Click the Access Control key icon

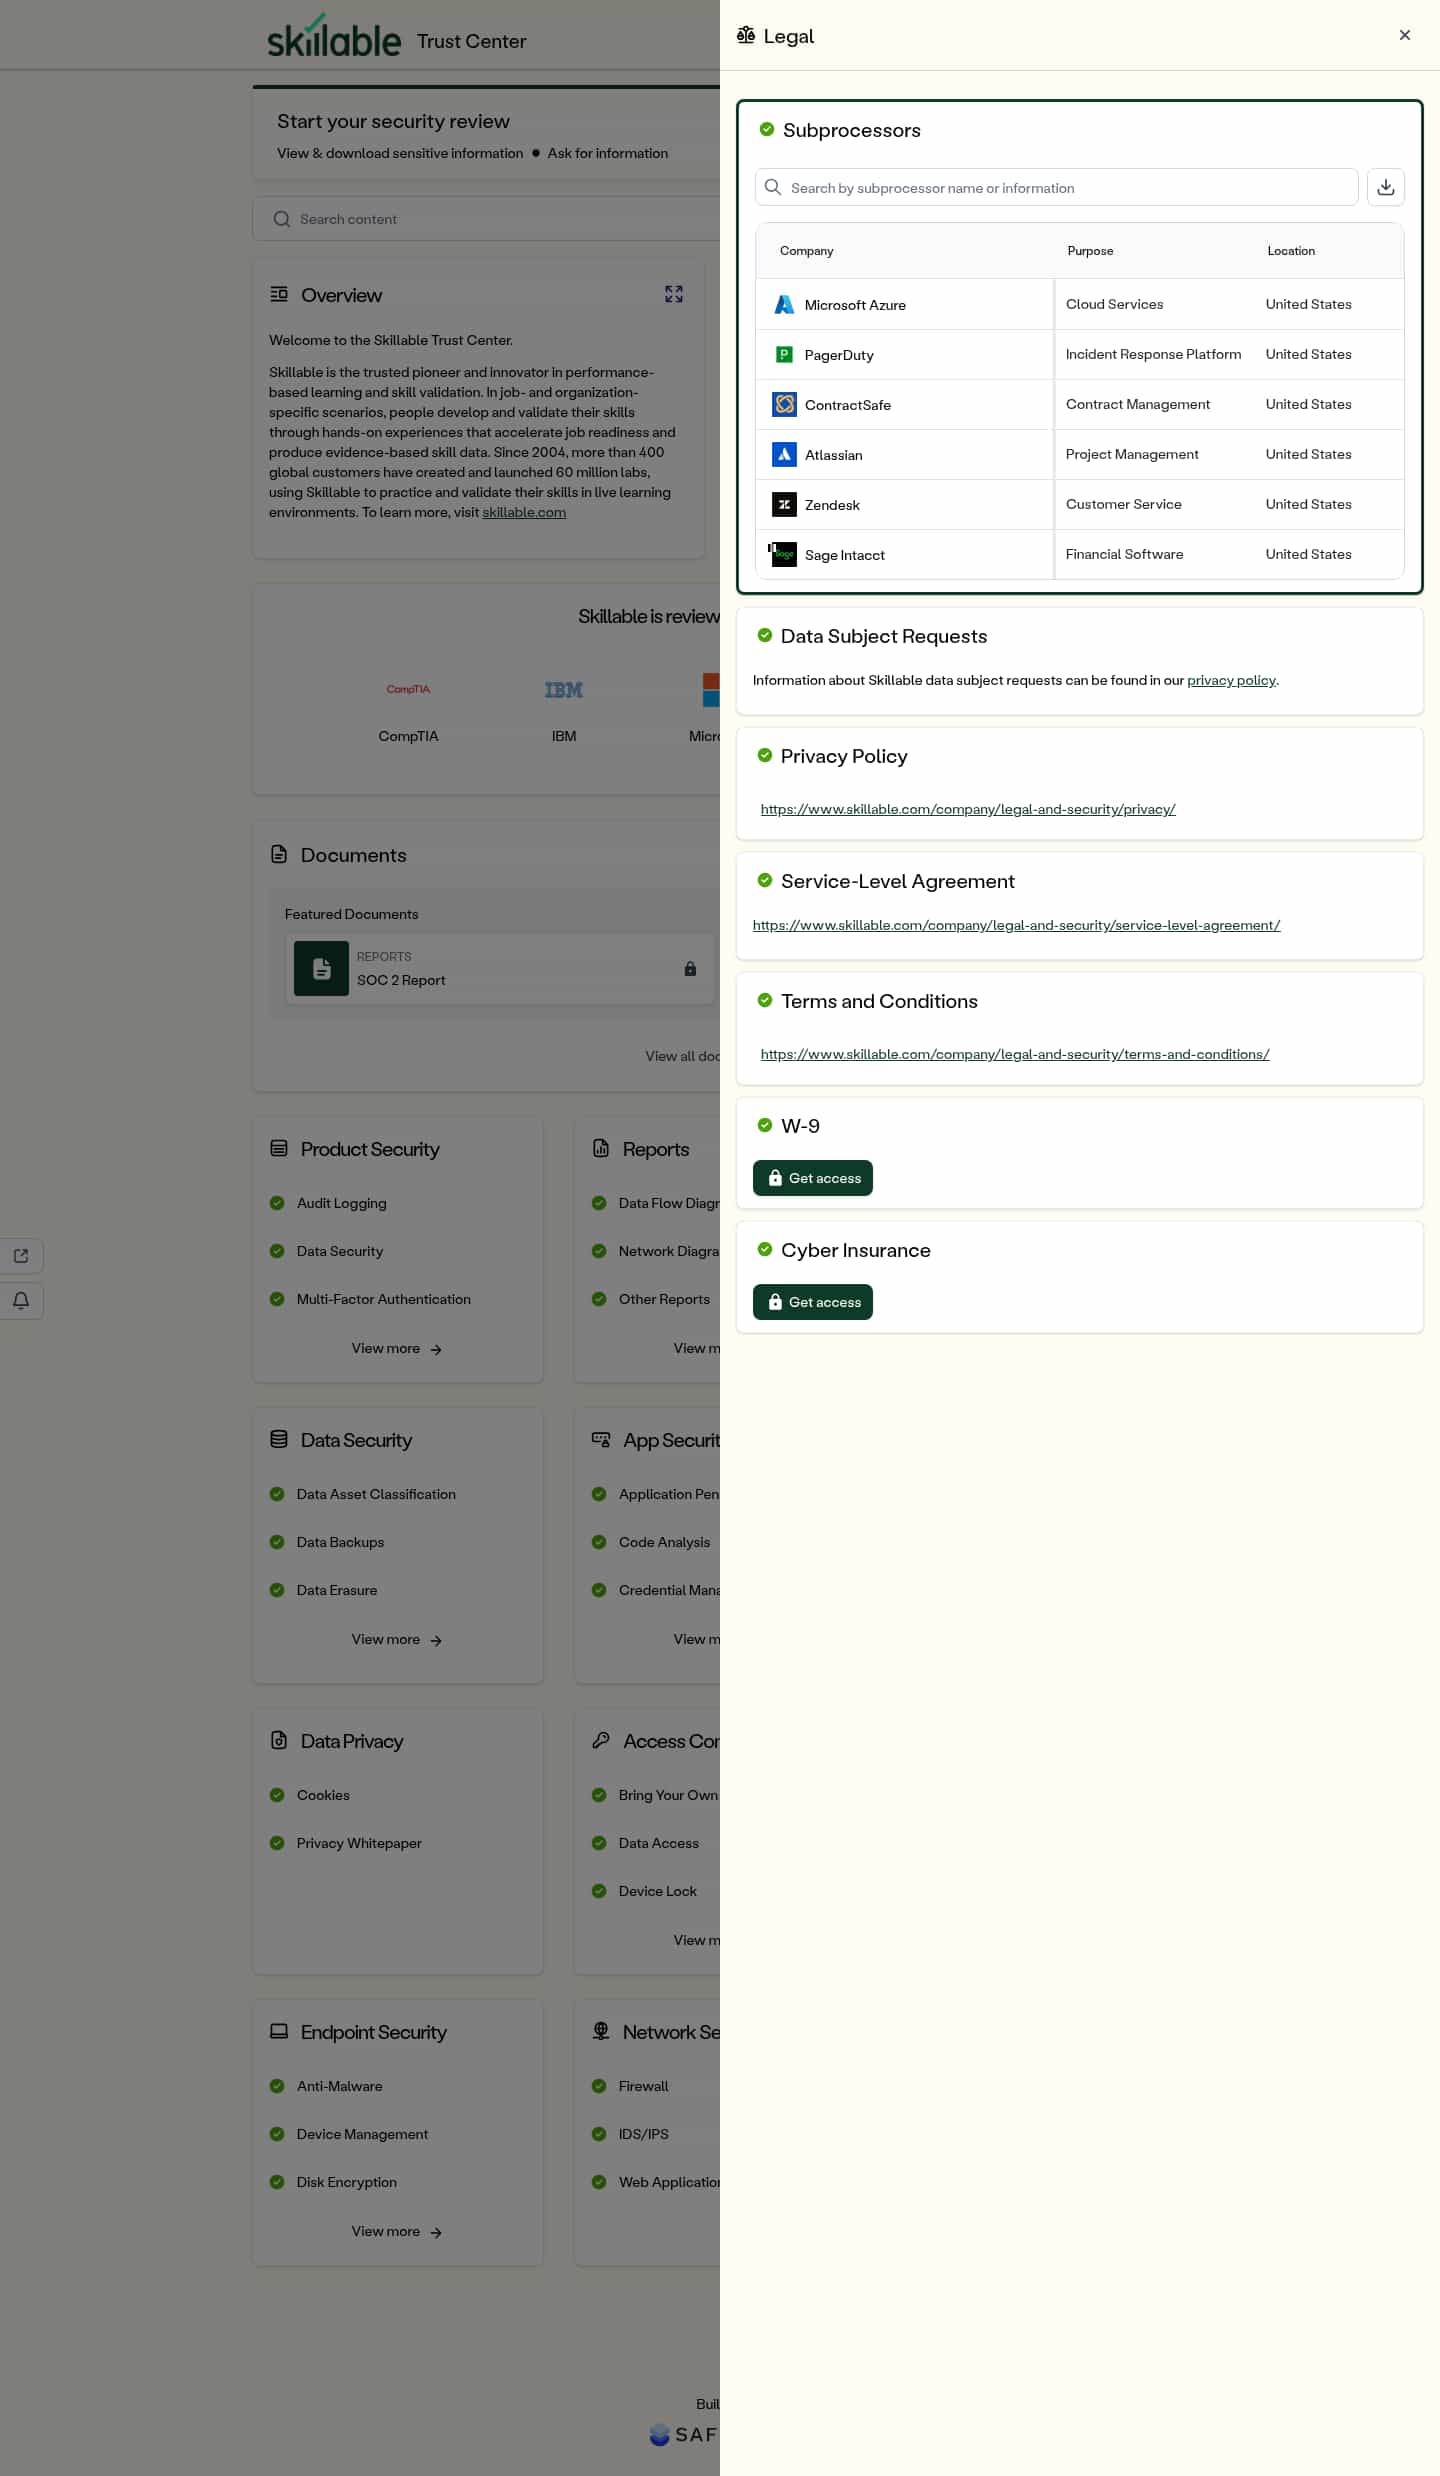click(601, 1740)
